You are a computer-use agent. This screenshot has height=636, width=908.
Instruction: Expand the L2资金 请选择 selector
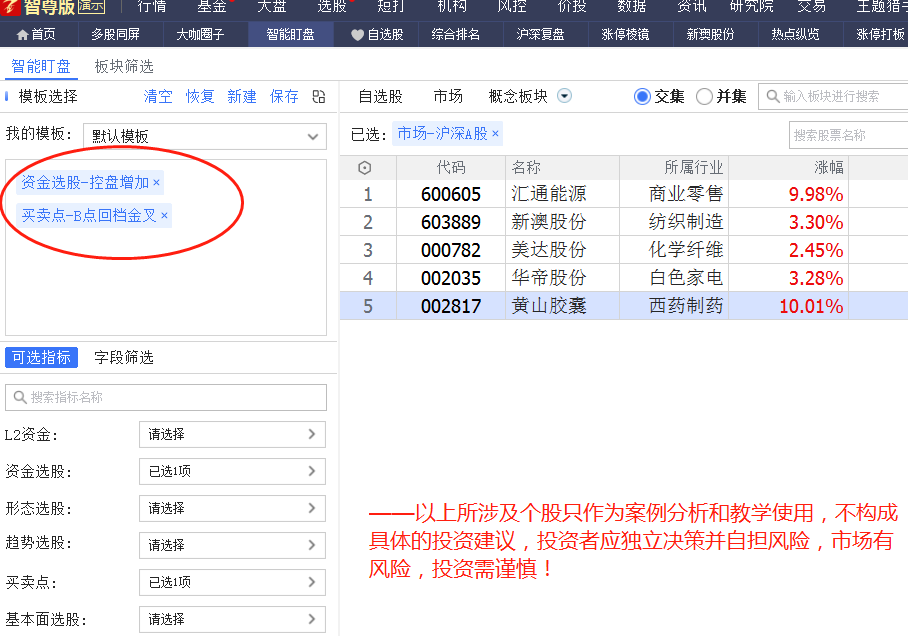[232, 434]
